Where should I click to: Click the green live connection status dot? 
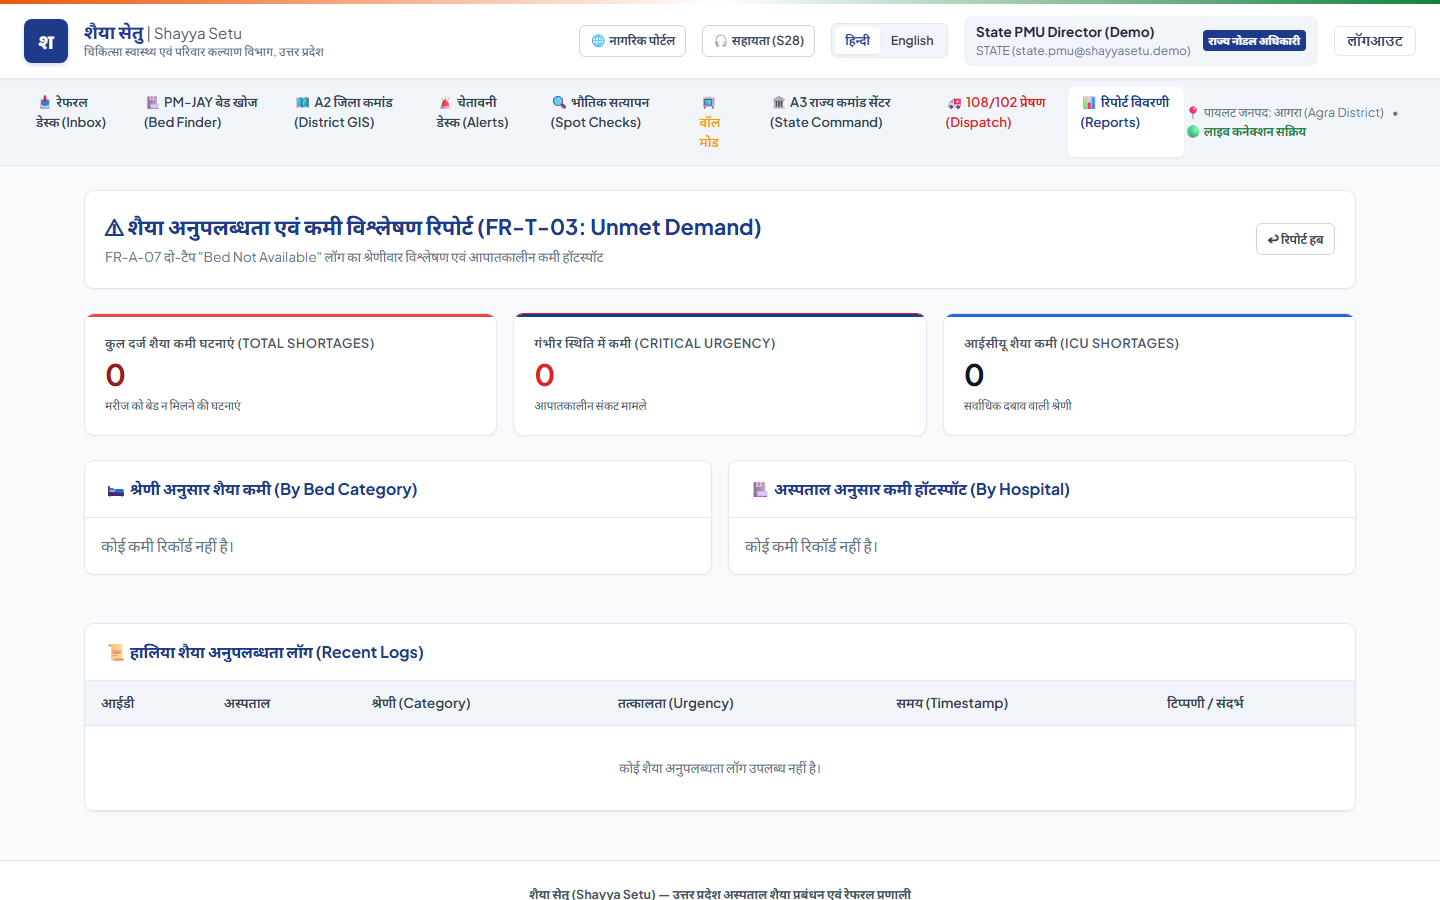(x=1193, y=132)
